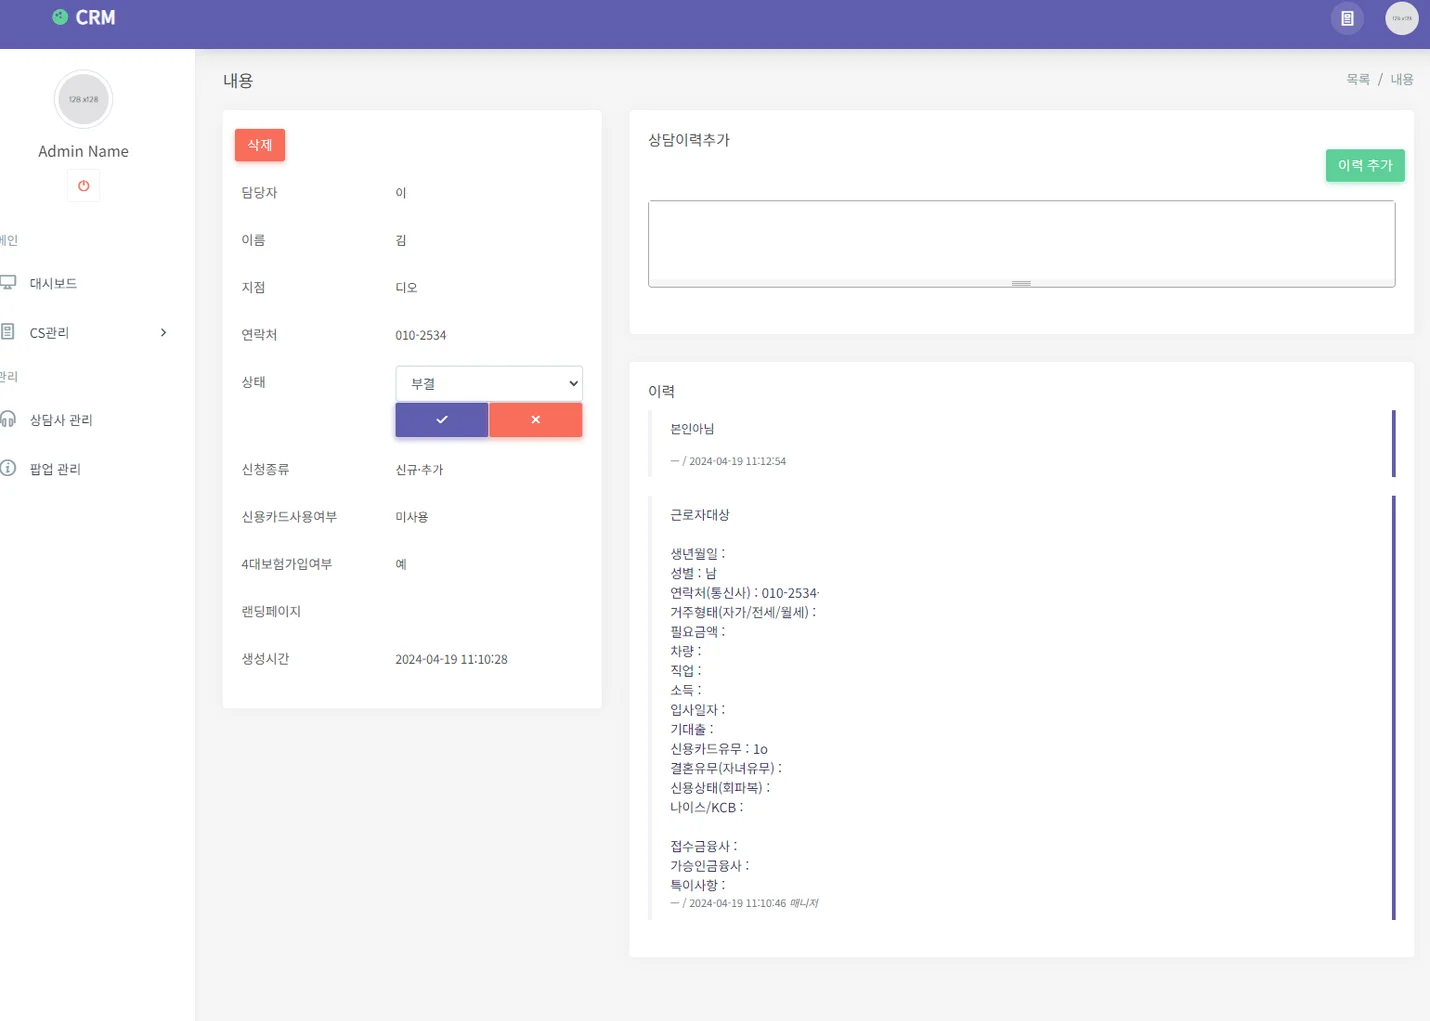1430x1021 pixels.
Task: Click the 4대보험가입여부 field label
Action: tap(286, 564)
